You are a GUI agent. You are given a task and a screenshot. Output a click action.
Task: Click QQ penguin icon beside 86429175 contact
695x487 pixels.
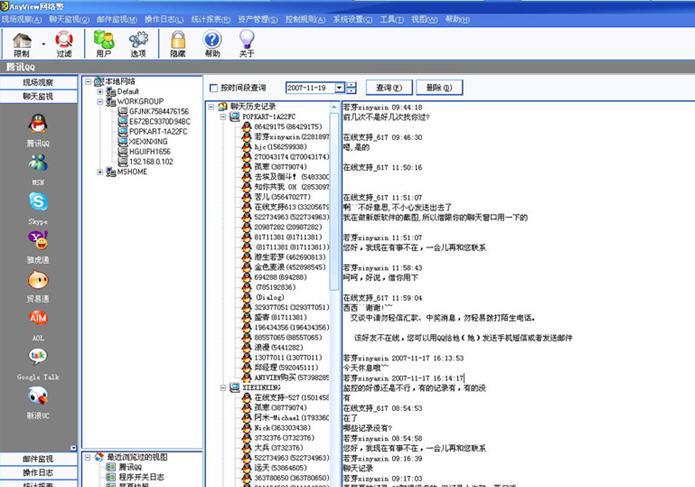[247, 126]
